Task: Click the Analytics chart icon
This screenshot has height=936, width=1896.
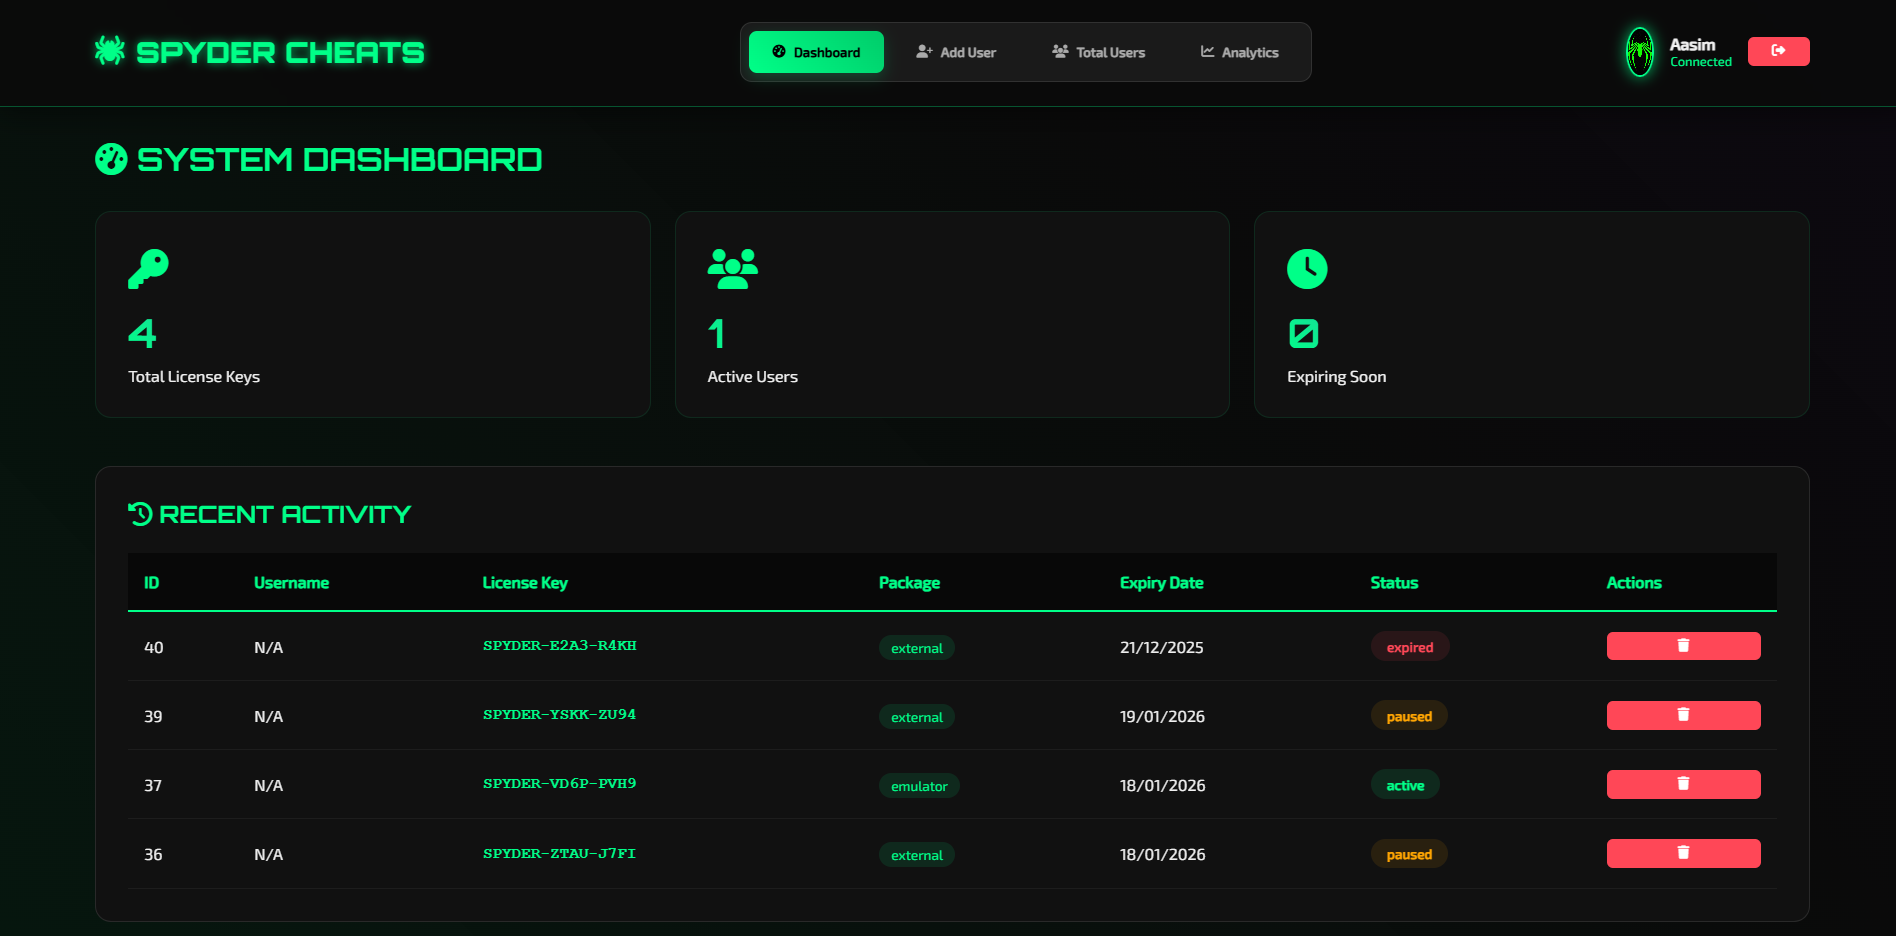Action: (x=1207, y=52)
